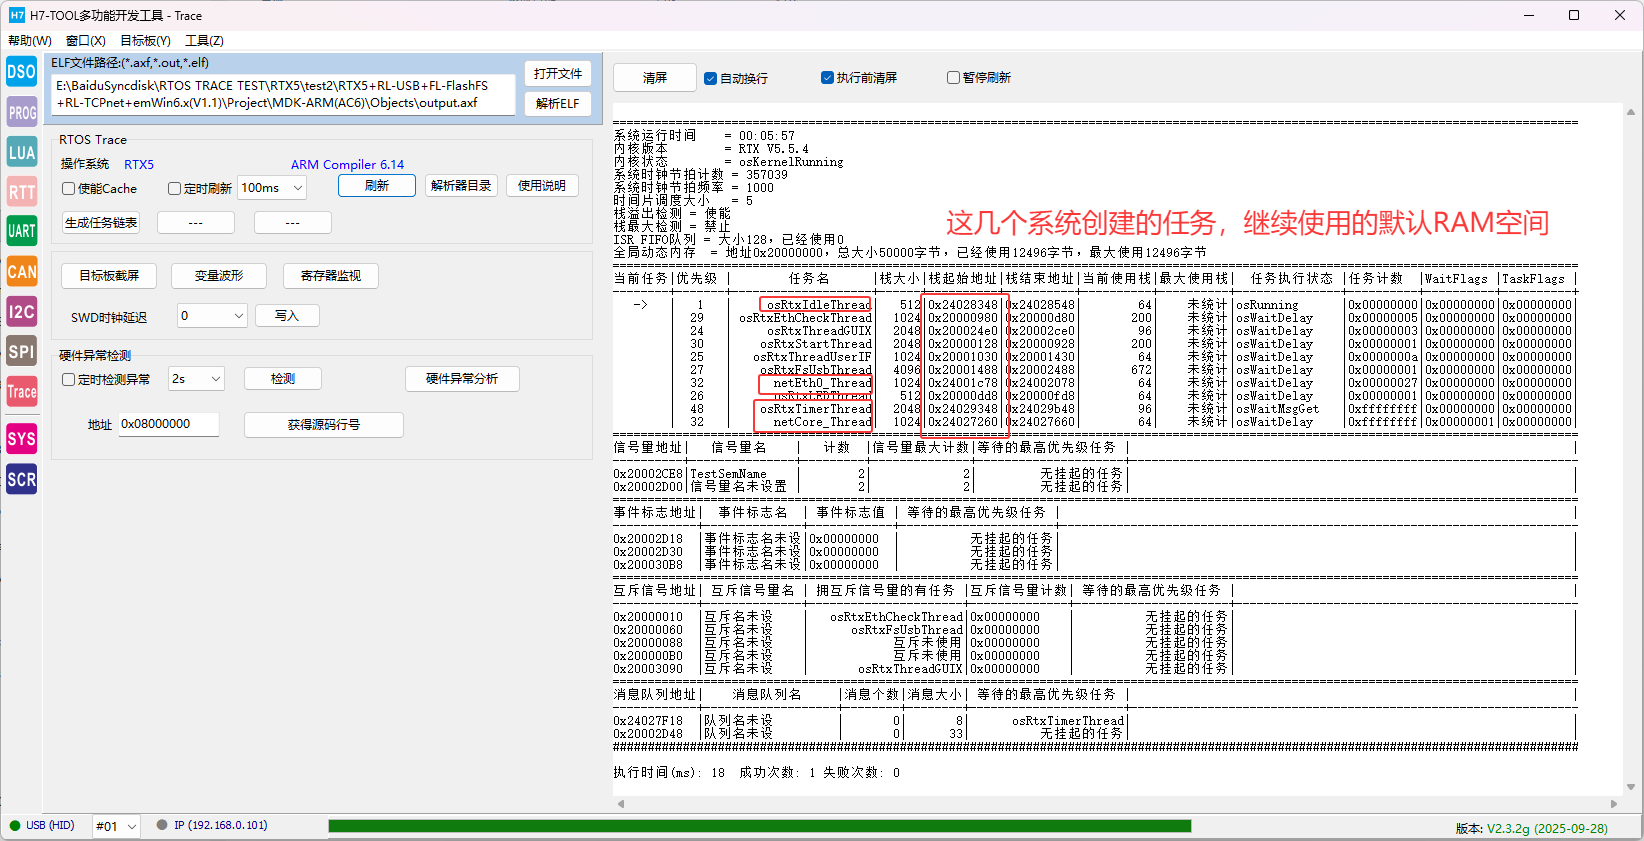
Task: Open the UART serial tool
Action: point(21,231)
